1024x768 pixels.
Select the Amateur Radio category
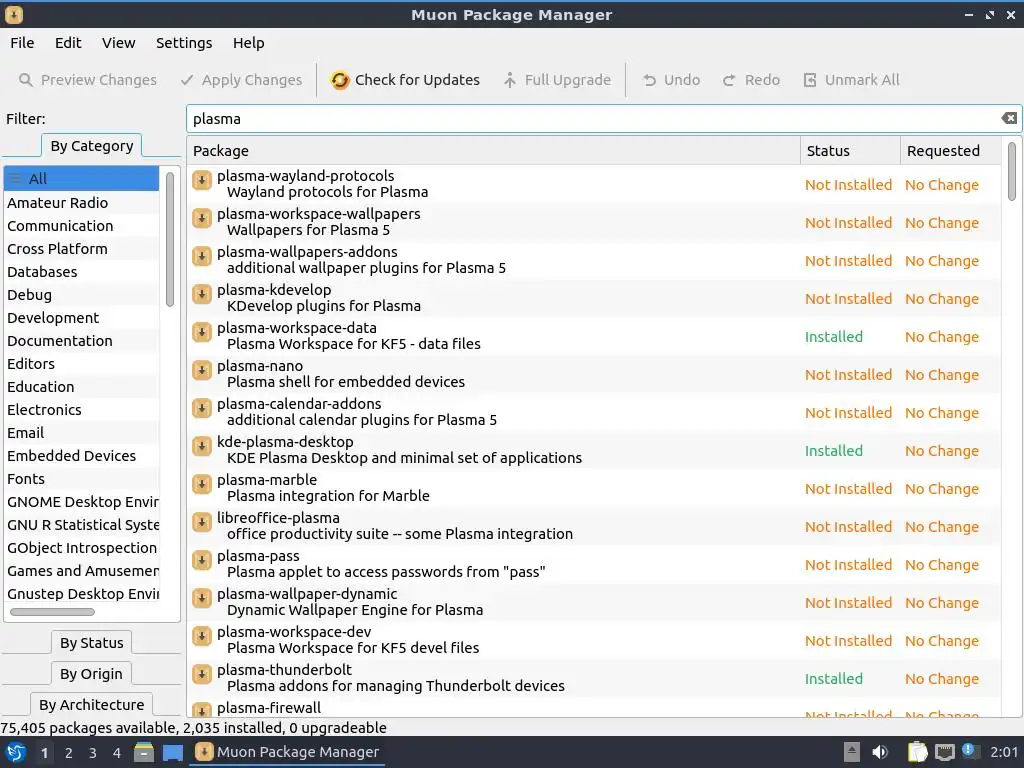[82, 202]
